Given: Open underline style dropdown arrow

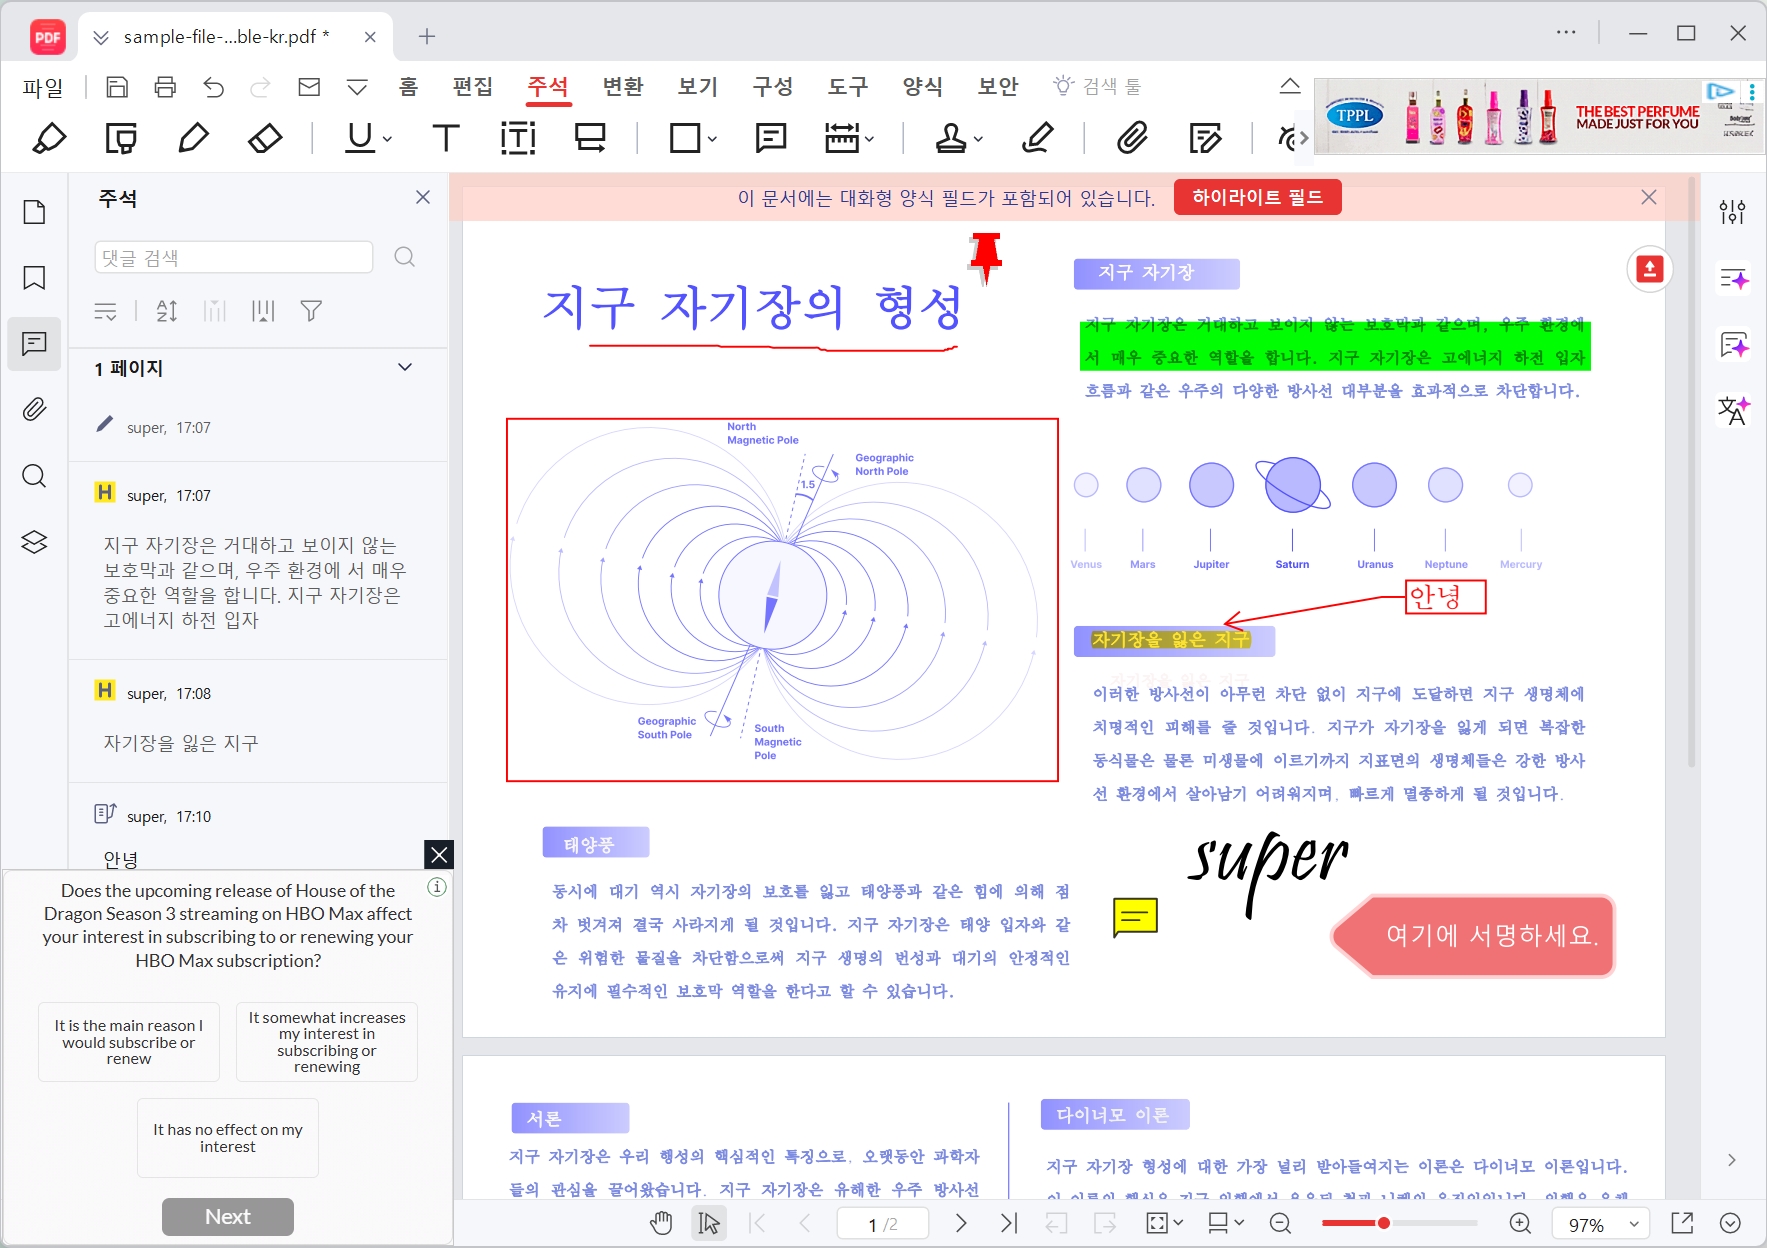Looking at the screenshot, I should [x=387, y=139].
